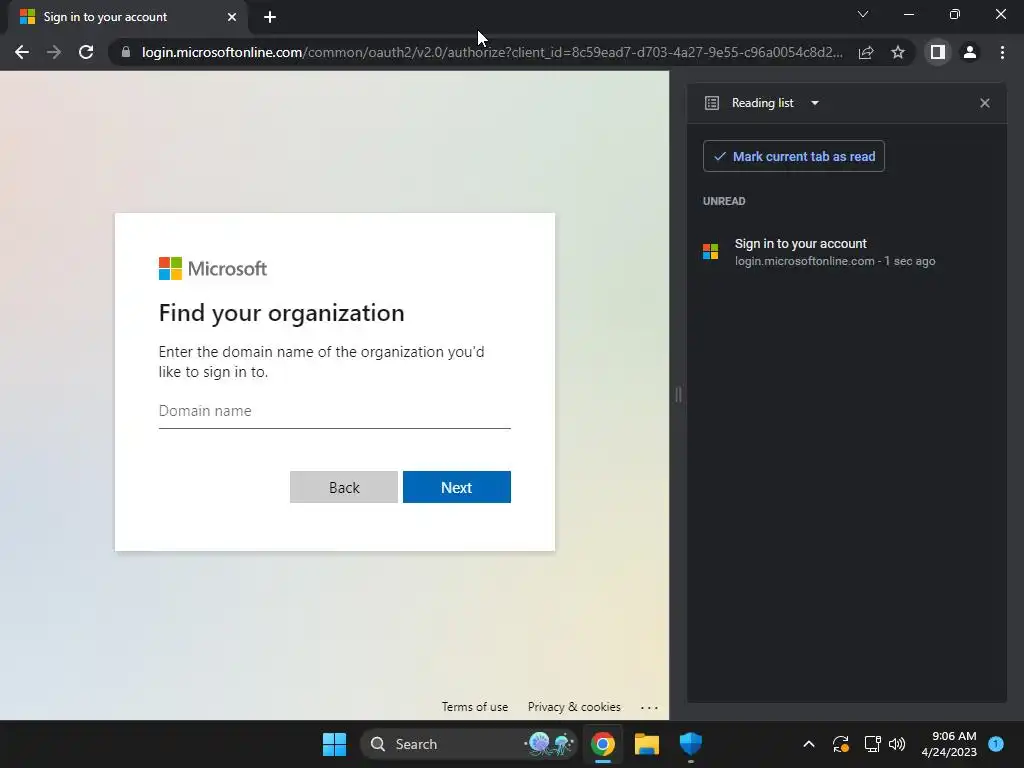
Task: Open the Chrome three-dot menu
Action: tap(1002, 52)
